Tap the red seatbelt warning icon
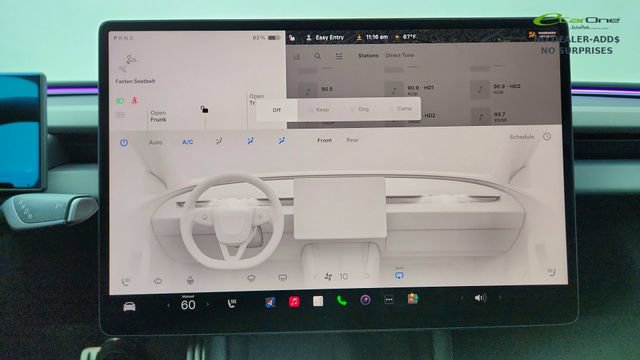 click(134, 100)
